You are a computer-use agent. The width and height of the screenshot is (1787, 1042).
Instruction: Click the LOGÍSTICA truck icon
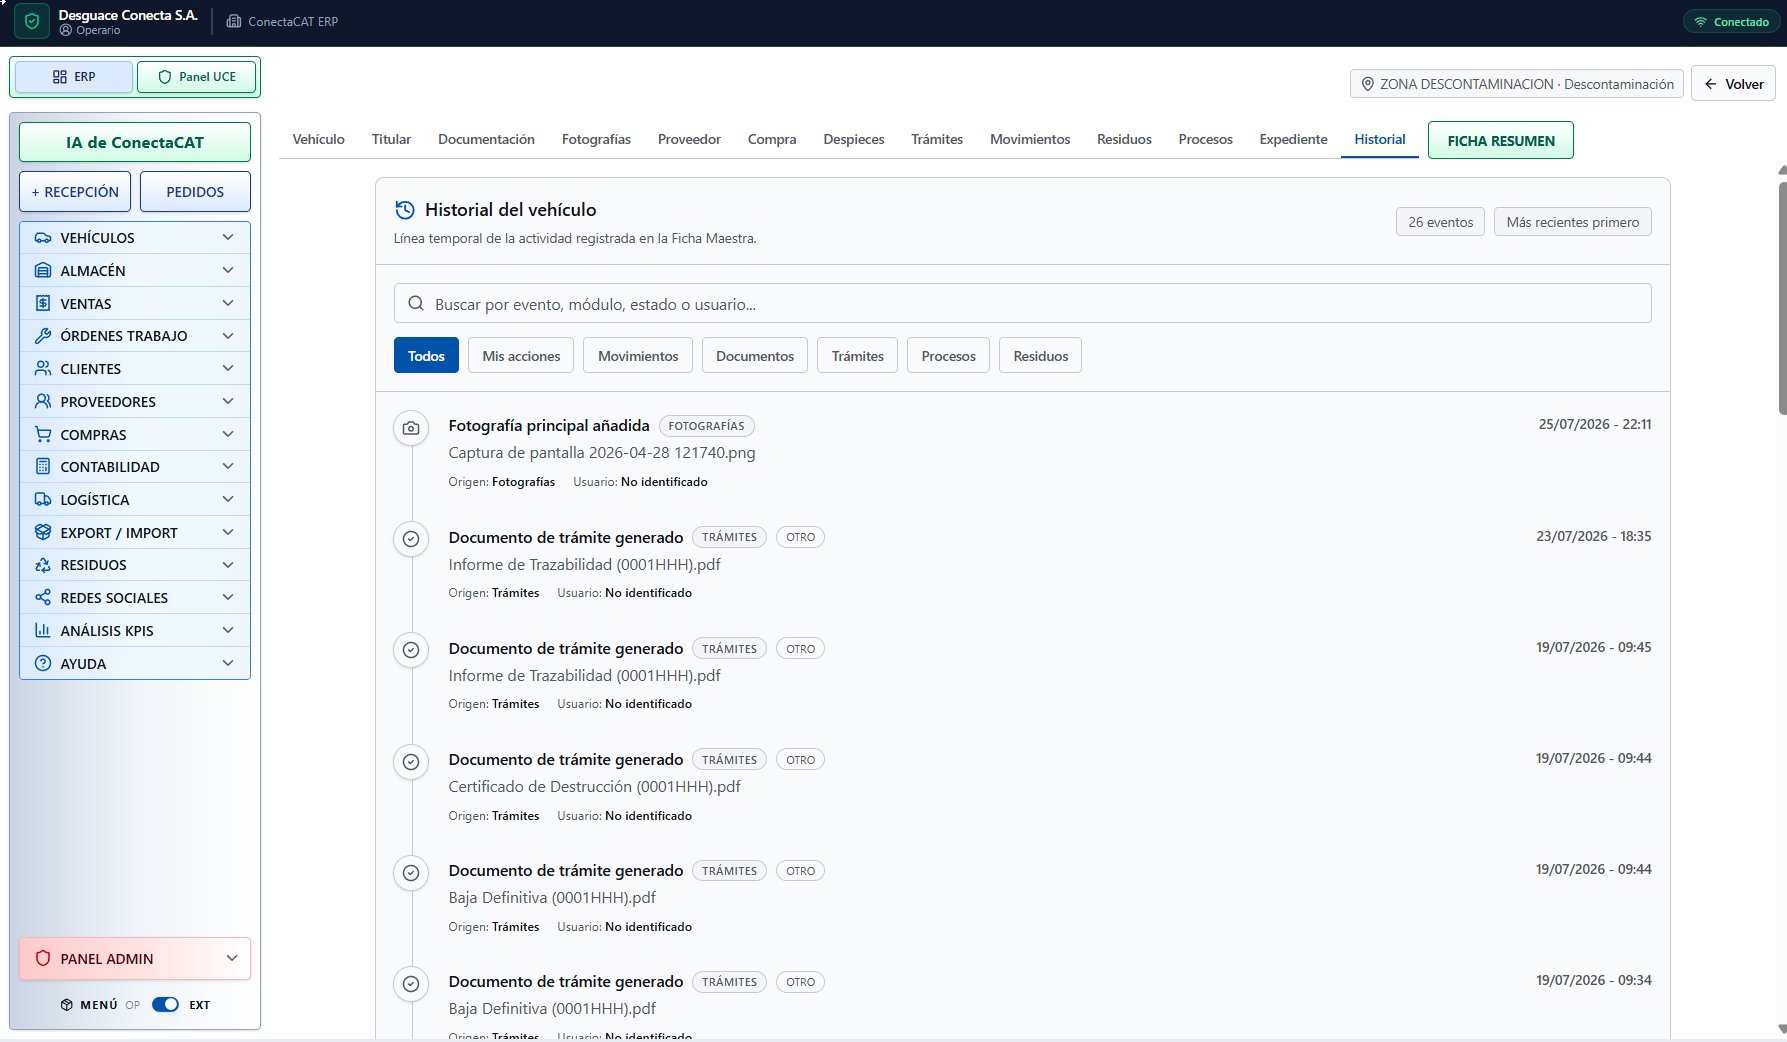[x=43, y=500]
